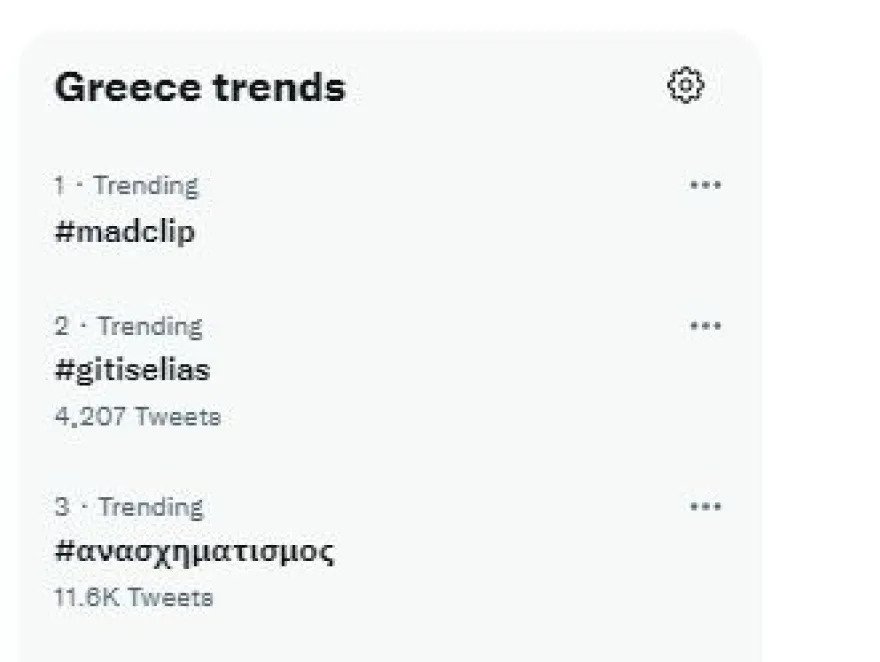The height and width of the screenshot is (662, 880).
Task: Open the trends settings gear icon
Action: point(685,86)
